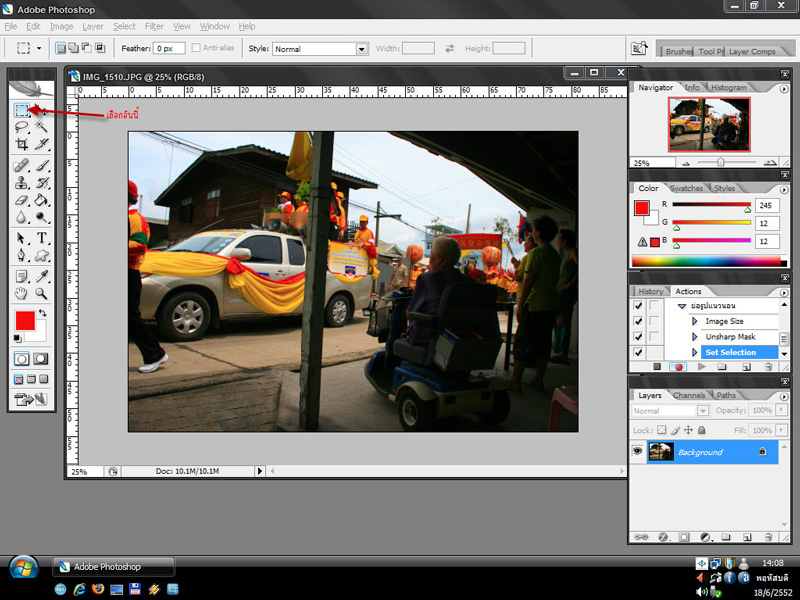Open the Opacity slider arrow in Layers
800x600 pixels.
click(781, 410)
